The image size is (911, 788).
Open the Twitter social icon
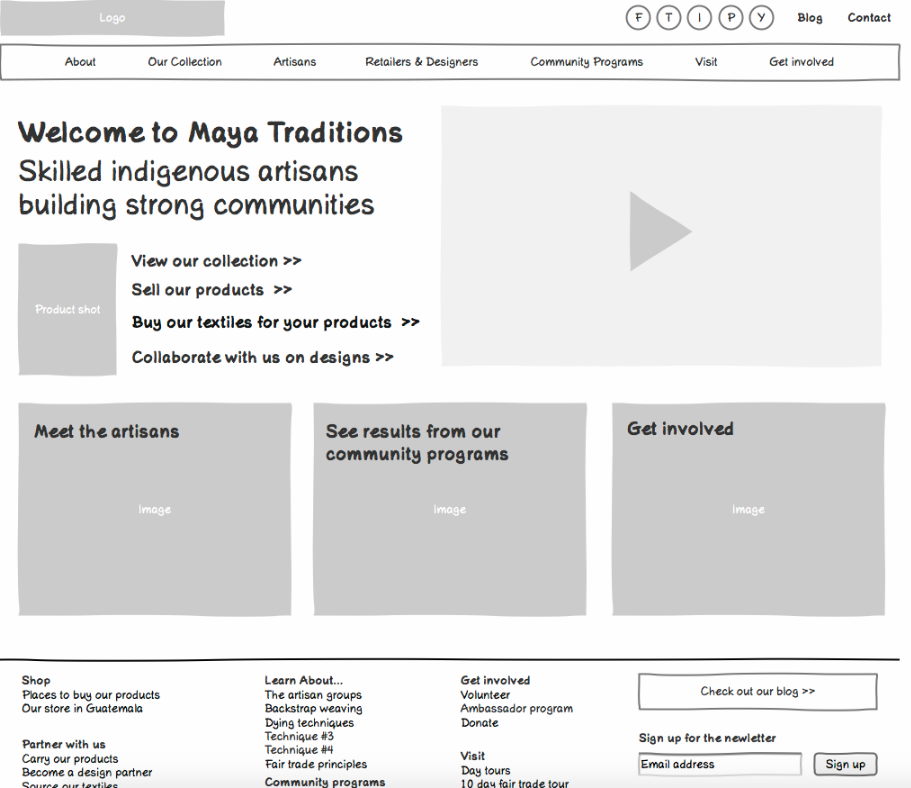click(668, 17)
